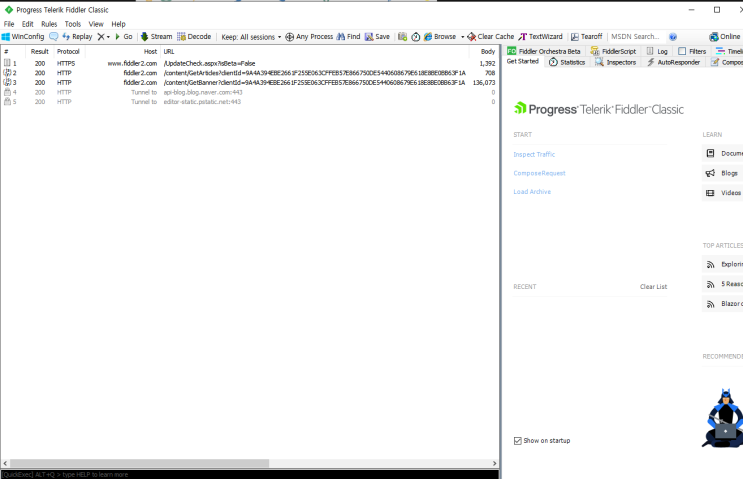The image size is (743, 479).
Task: Open the Log tab
Action: click(657, 51)
